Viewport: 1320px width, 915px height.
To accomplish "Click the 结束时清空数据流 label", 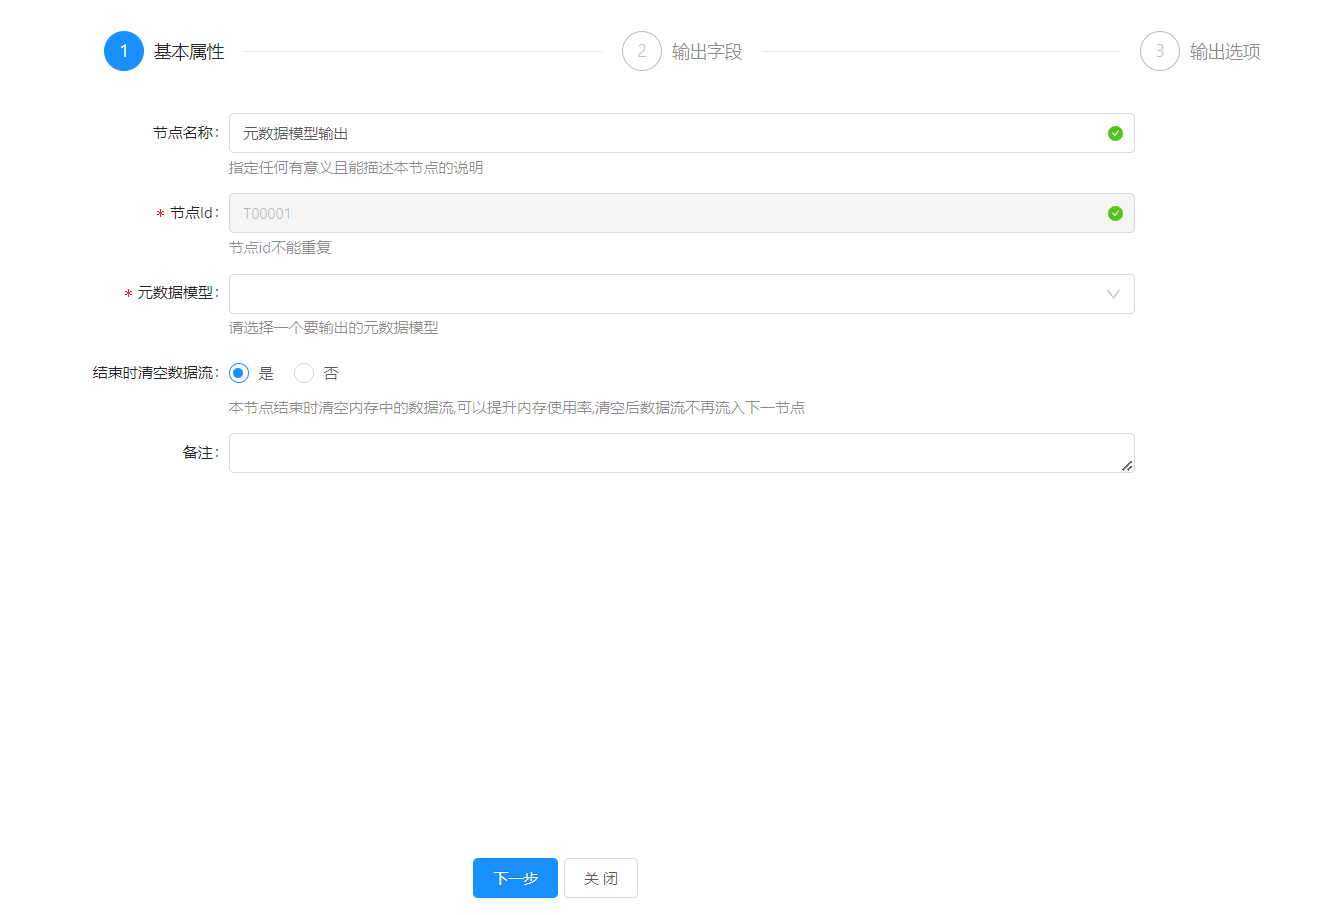I will click(x=154, y=373).
